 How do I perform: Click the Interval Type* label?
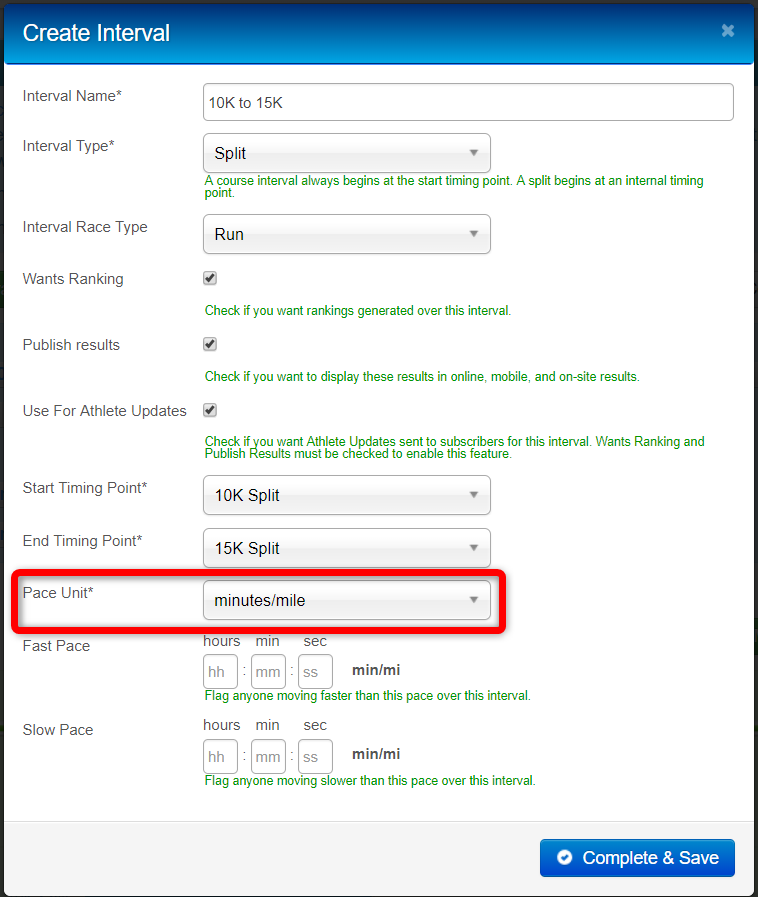[x=69, y=146]
